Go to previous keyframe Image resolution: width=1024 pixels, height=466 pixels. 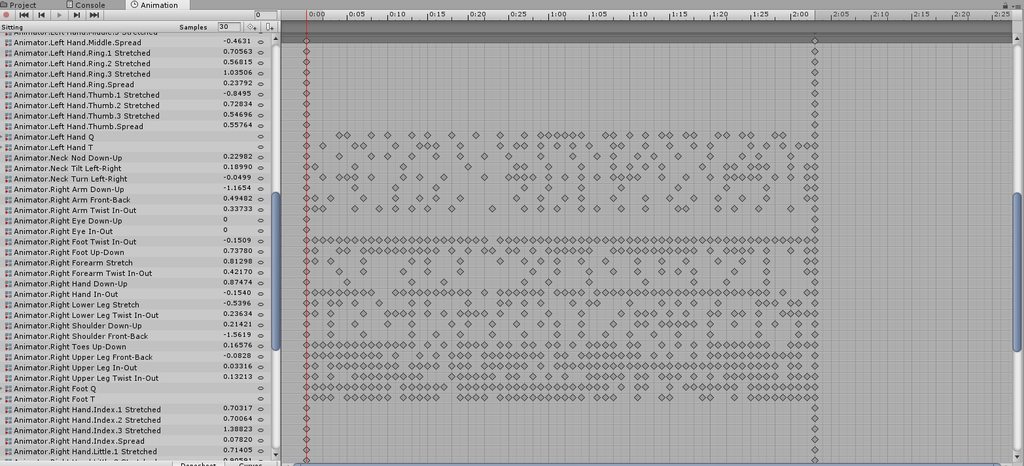click(x=42, y=15)
